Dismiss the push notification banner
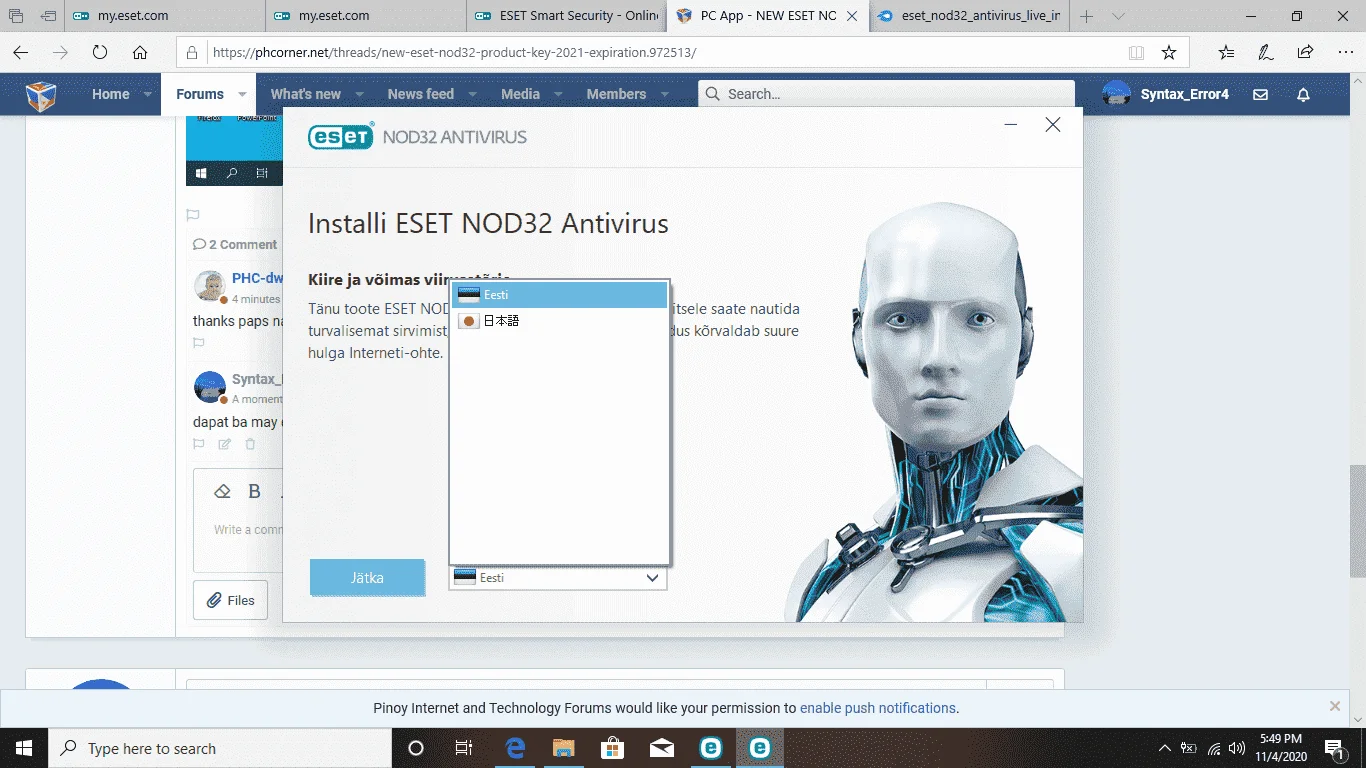This screenshot has width=1366, height=768. point(1335,706)
